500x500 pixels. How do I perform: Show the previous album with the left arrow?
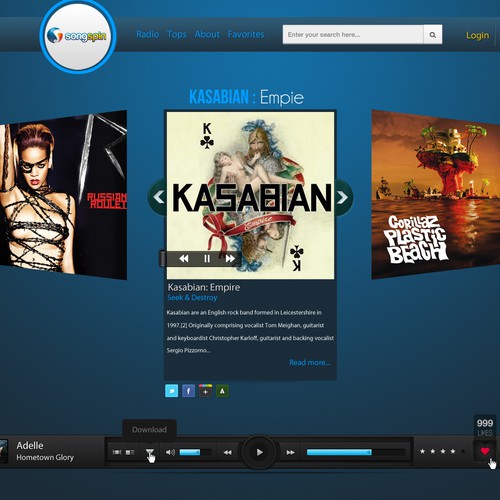click(158, 197)
